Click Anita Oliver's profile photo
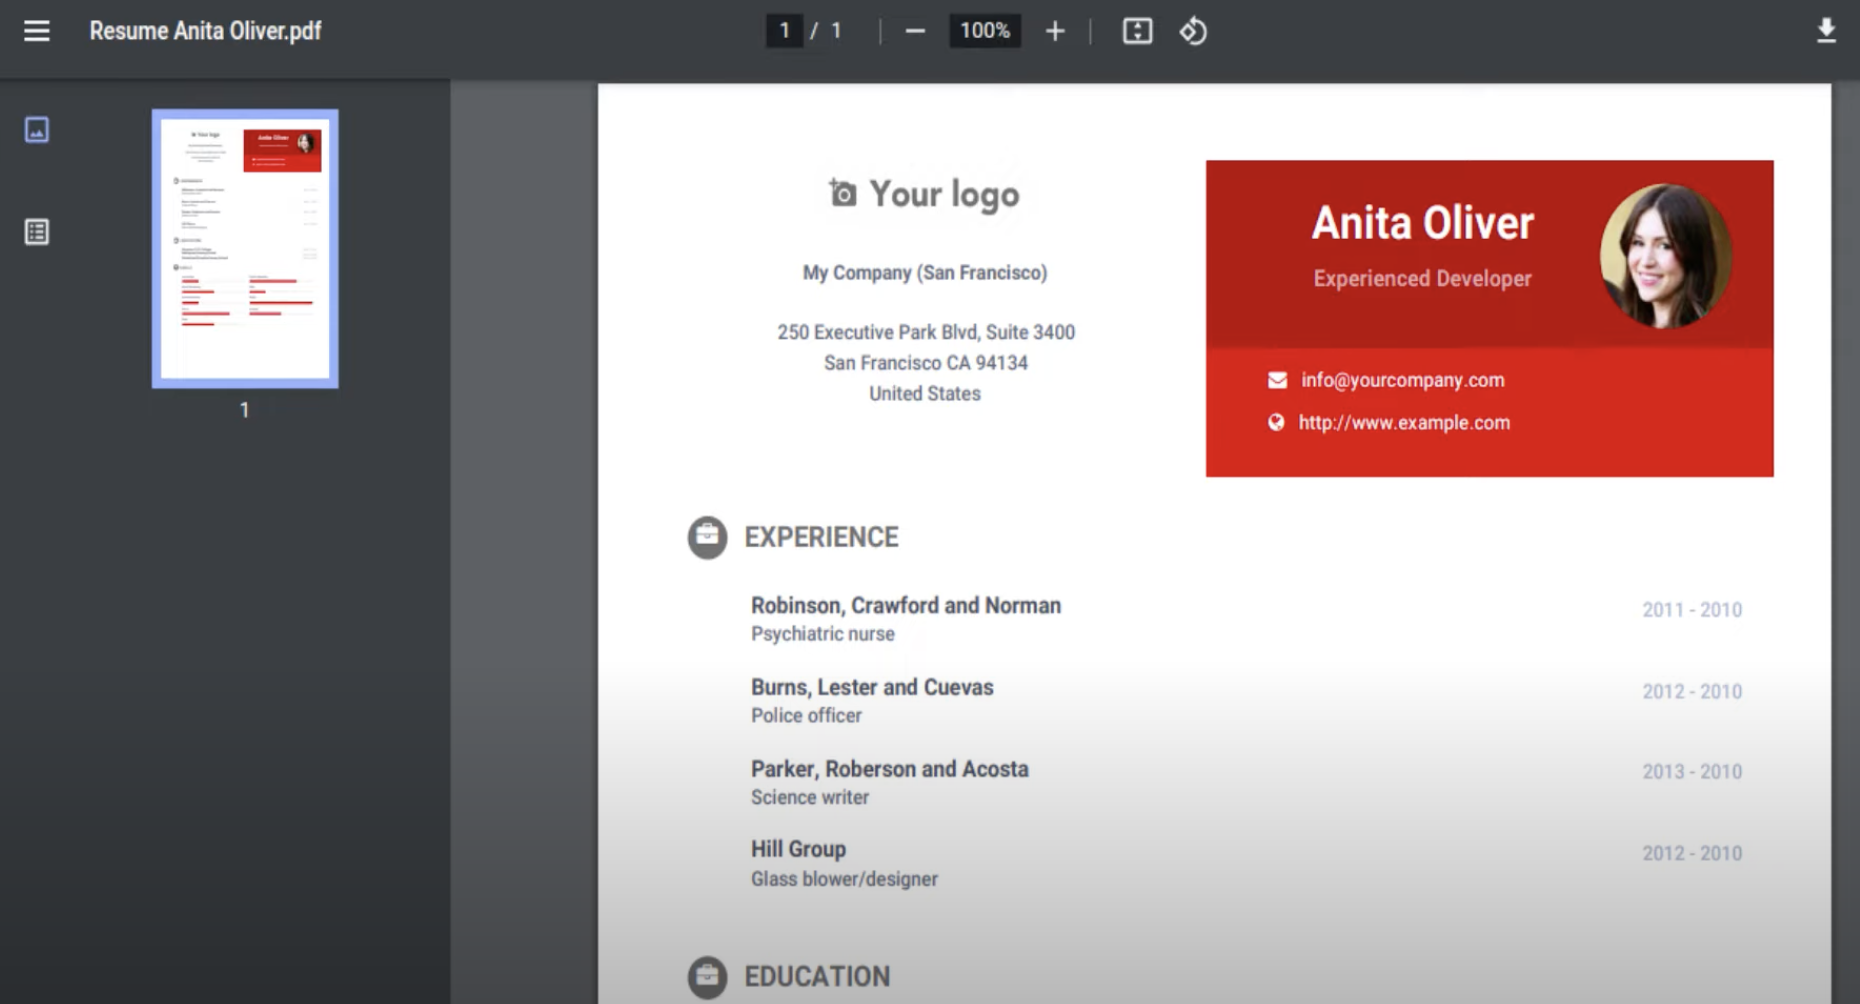 [1665, 255]
